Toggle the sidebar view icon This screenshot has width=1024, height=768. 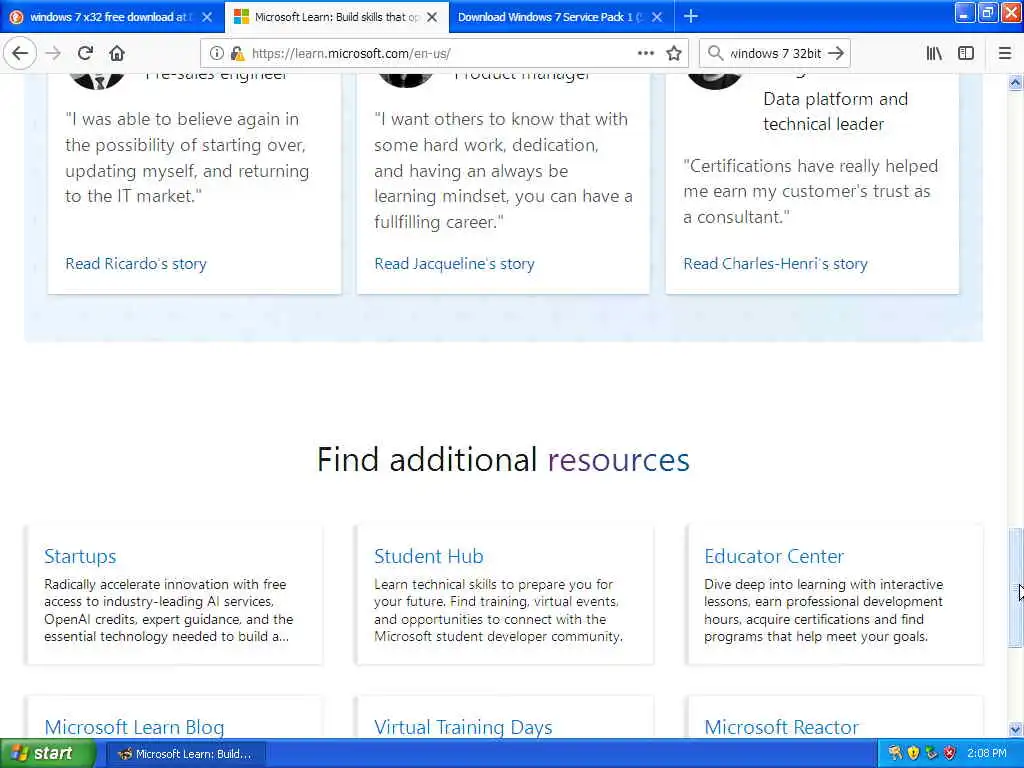966,54
